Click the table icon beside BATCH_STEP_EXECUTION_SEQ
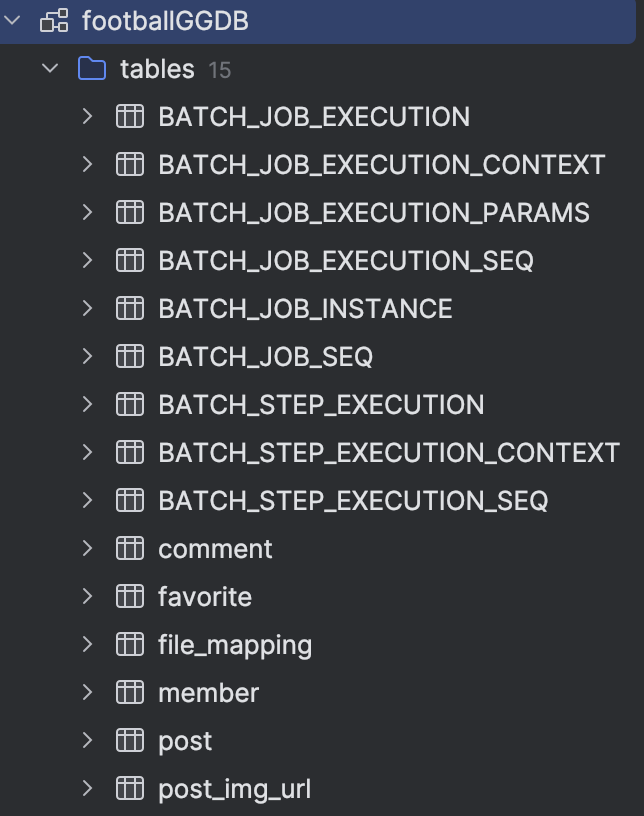 [130, 501]
